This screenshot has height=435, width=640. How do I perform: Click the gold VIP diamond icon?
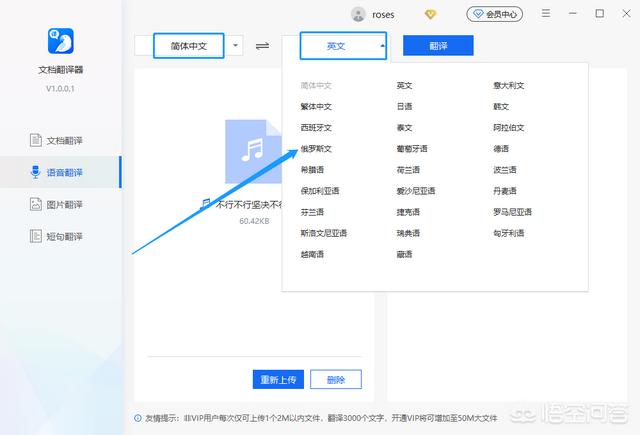point(431,15)
